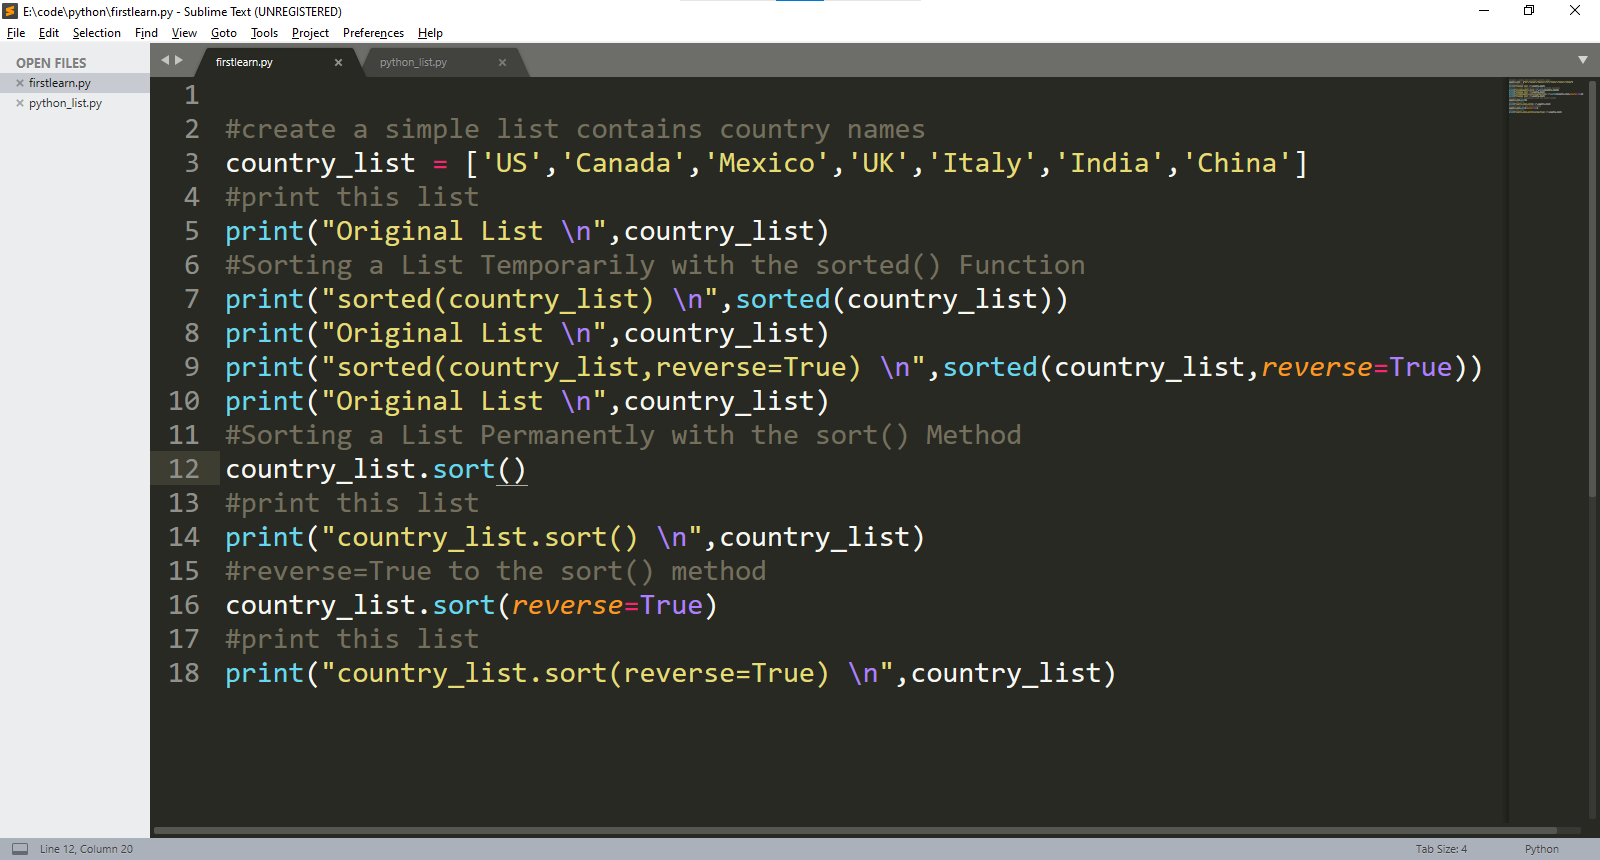
Task: Close firstlearn.py from the sidebar list
Action: pyautogui.click(x=20, y=83)
